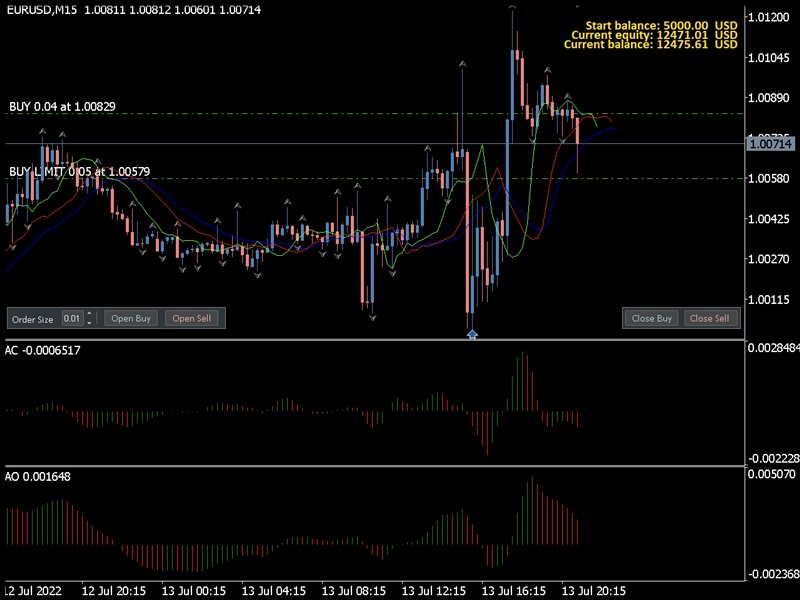Click the Open Sell button
The image size is (800, 600).
[x=192, y=318]
